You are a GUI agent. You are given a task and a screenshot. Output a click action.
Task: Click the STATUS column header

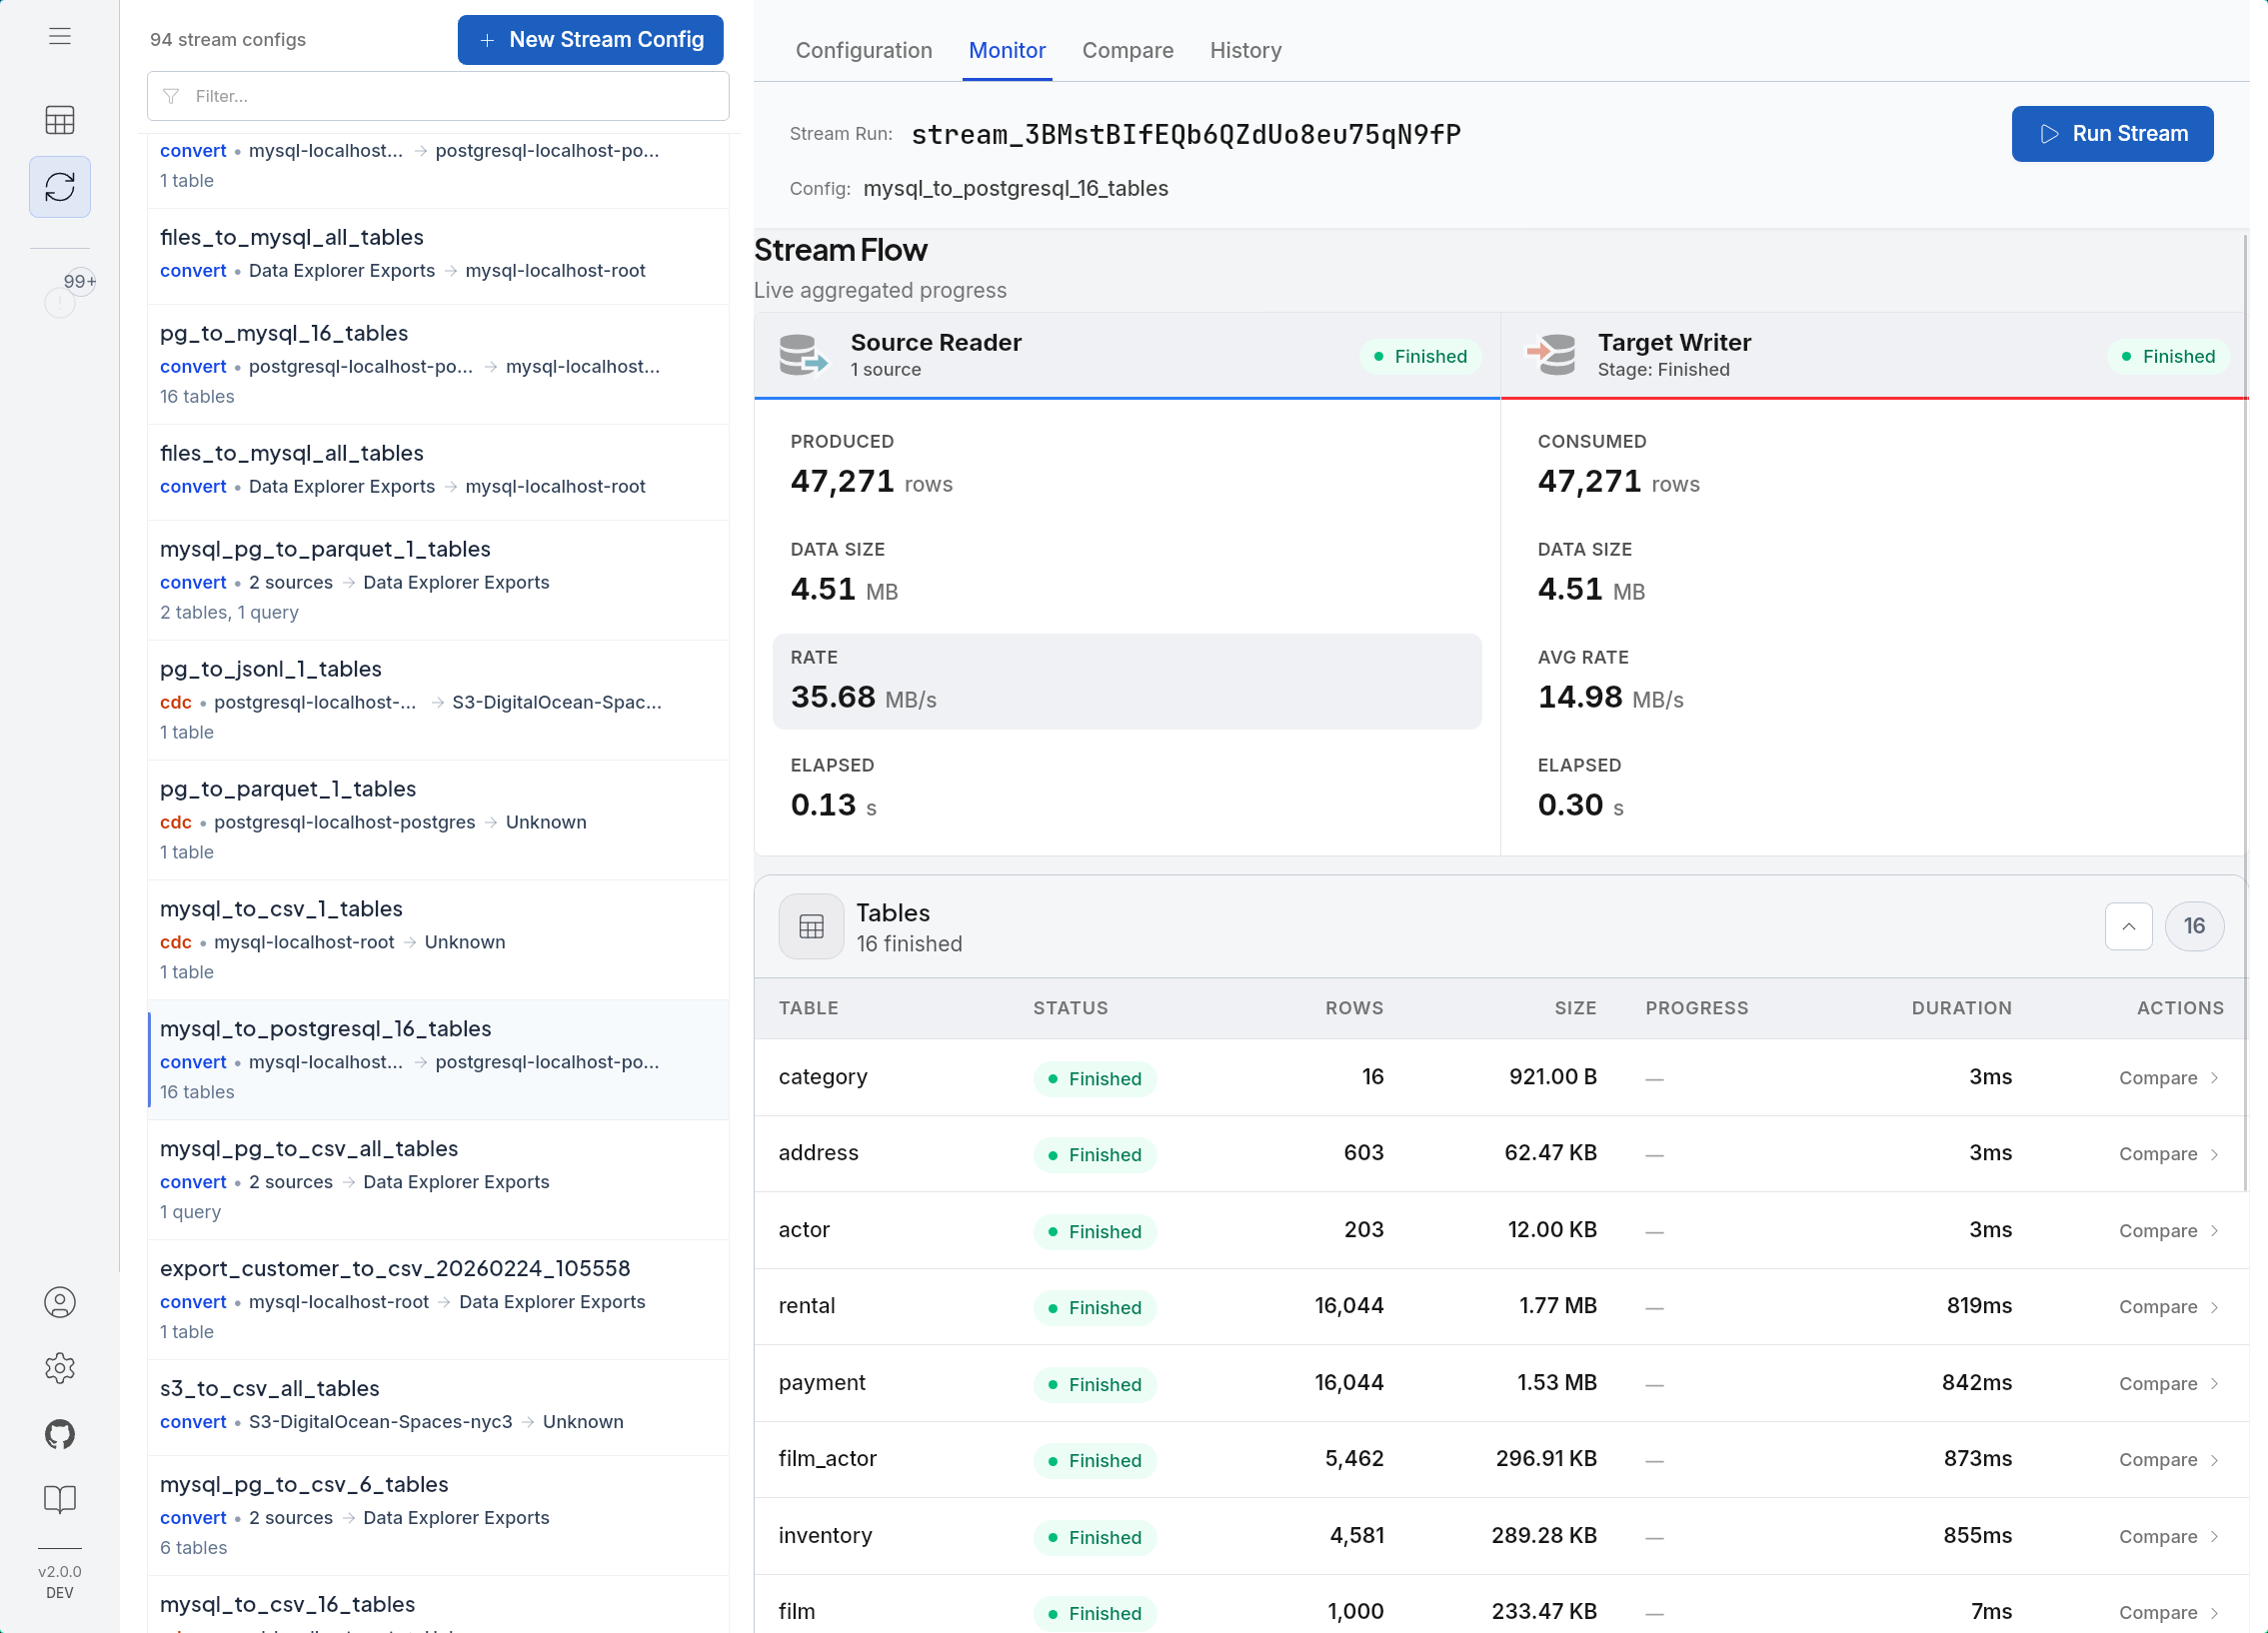[1070, 1008]
